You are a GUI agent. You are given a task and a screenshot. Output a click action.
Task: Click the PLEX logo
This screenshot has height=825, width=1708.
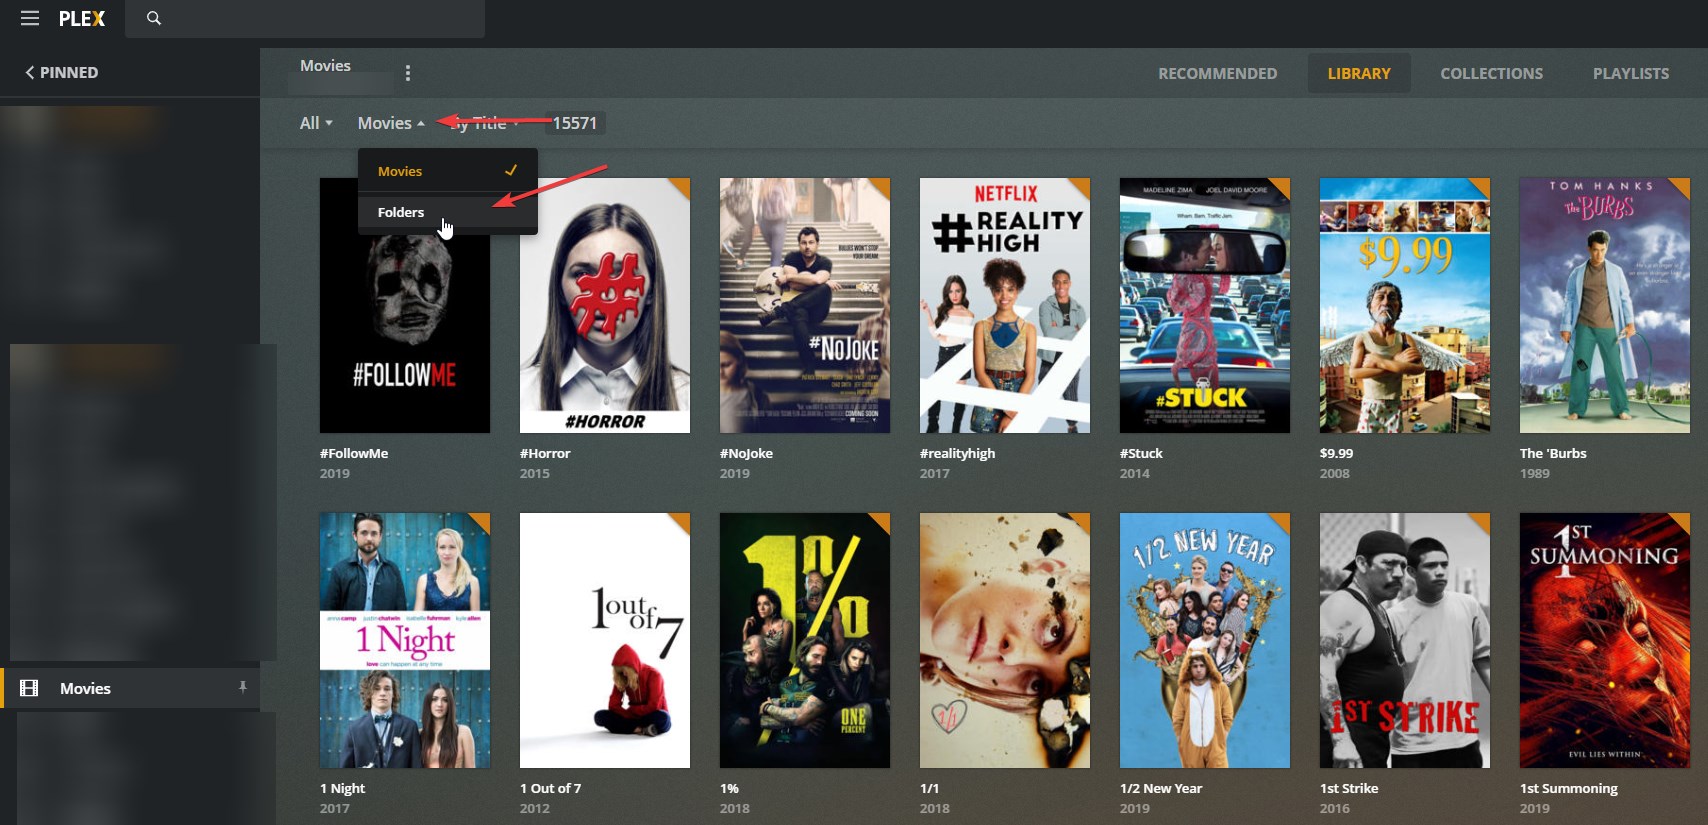[82, 18]
